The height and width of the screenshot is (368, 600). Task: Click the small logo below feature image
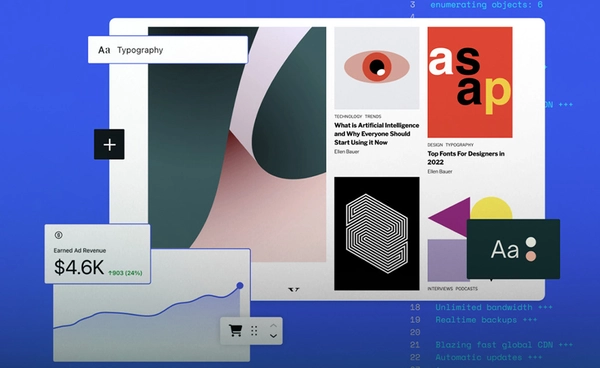293,290
